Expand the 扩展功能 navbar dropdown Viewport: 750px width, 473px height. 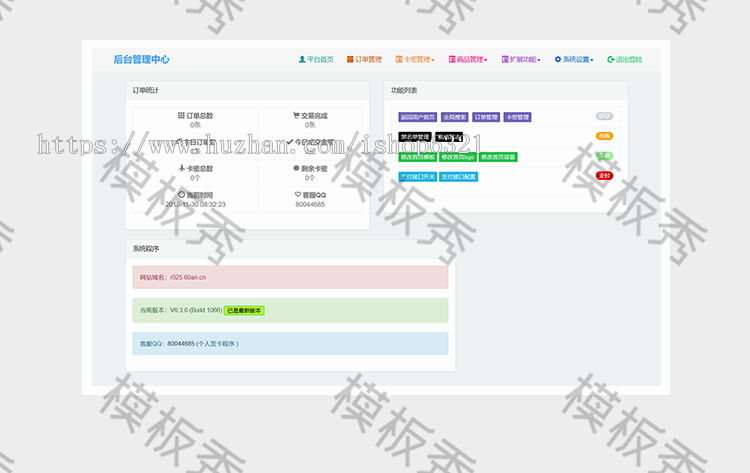click(x=521, y=59)
